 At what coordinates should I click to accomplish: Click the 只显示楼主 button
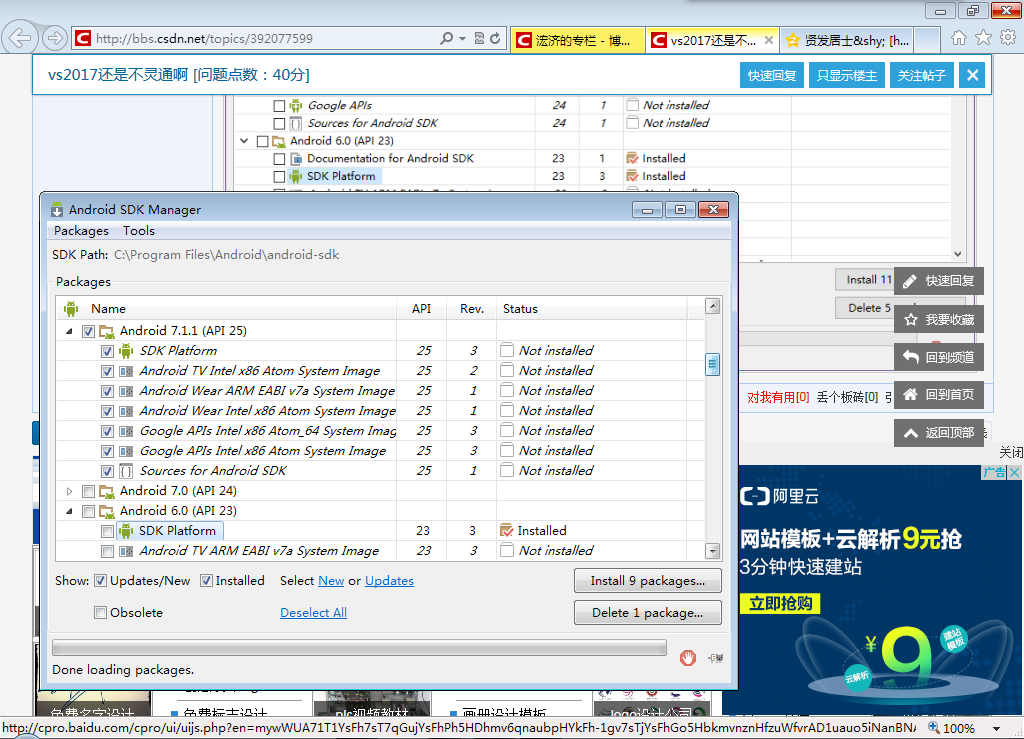pos(847,75)
